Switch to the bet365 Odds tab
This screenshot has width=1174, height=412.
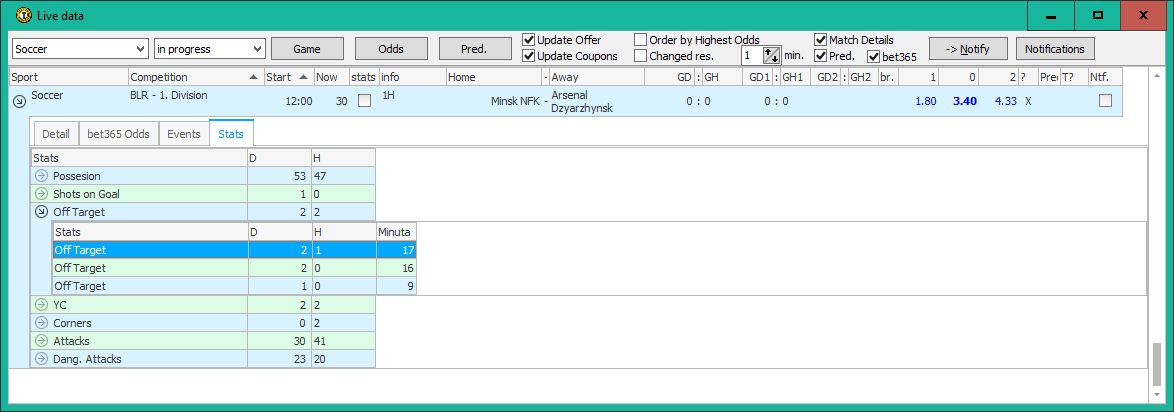pyautogui.click(x=118, y=133)
